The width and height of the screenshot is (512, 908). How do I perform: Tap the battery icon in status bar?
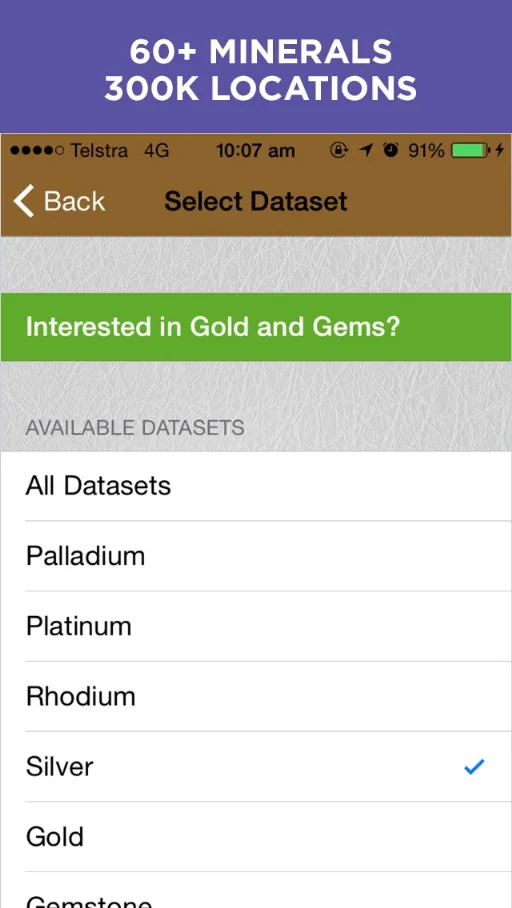click(470, 151)
